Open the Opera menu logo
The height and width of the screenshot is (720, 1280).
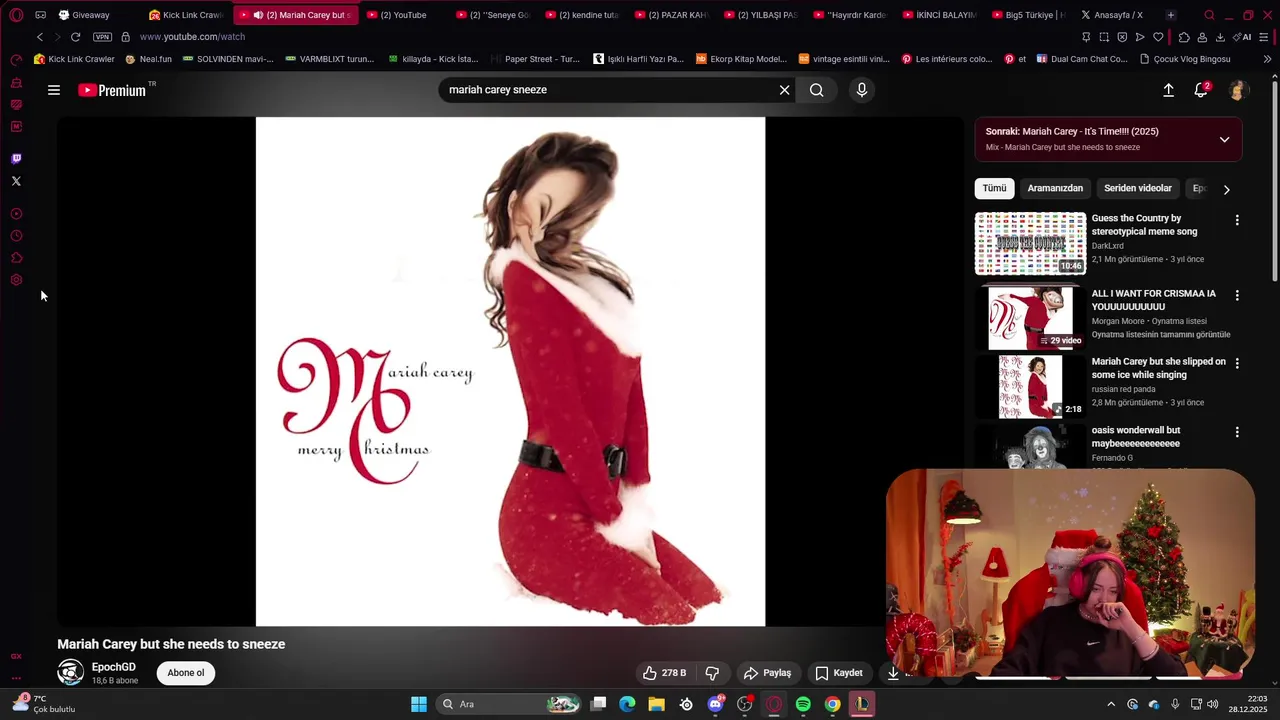[x=16, y=15]
